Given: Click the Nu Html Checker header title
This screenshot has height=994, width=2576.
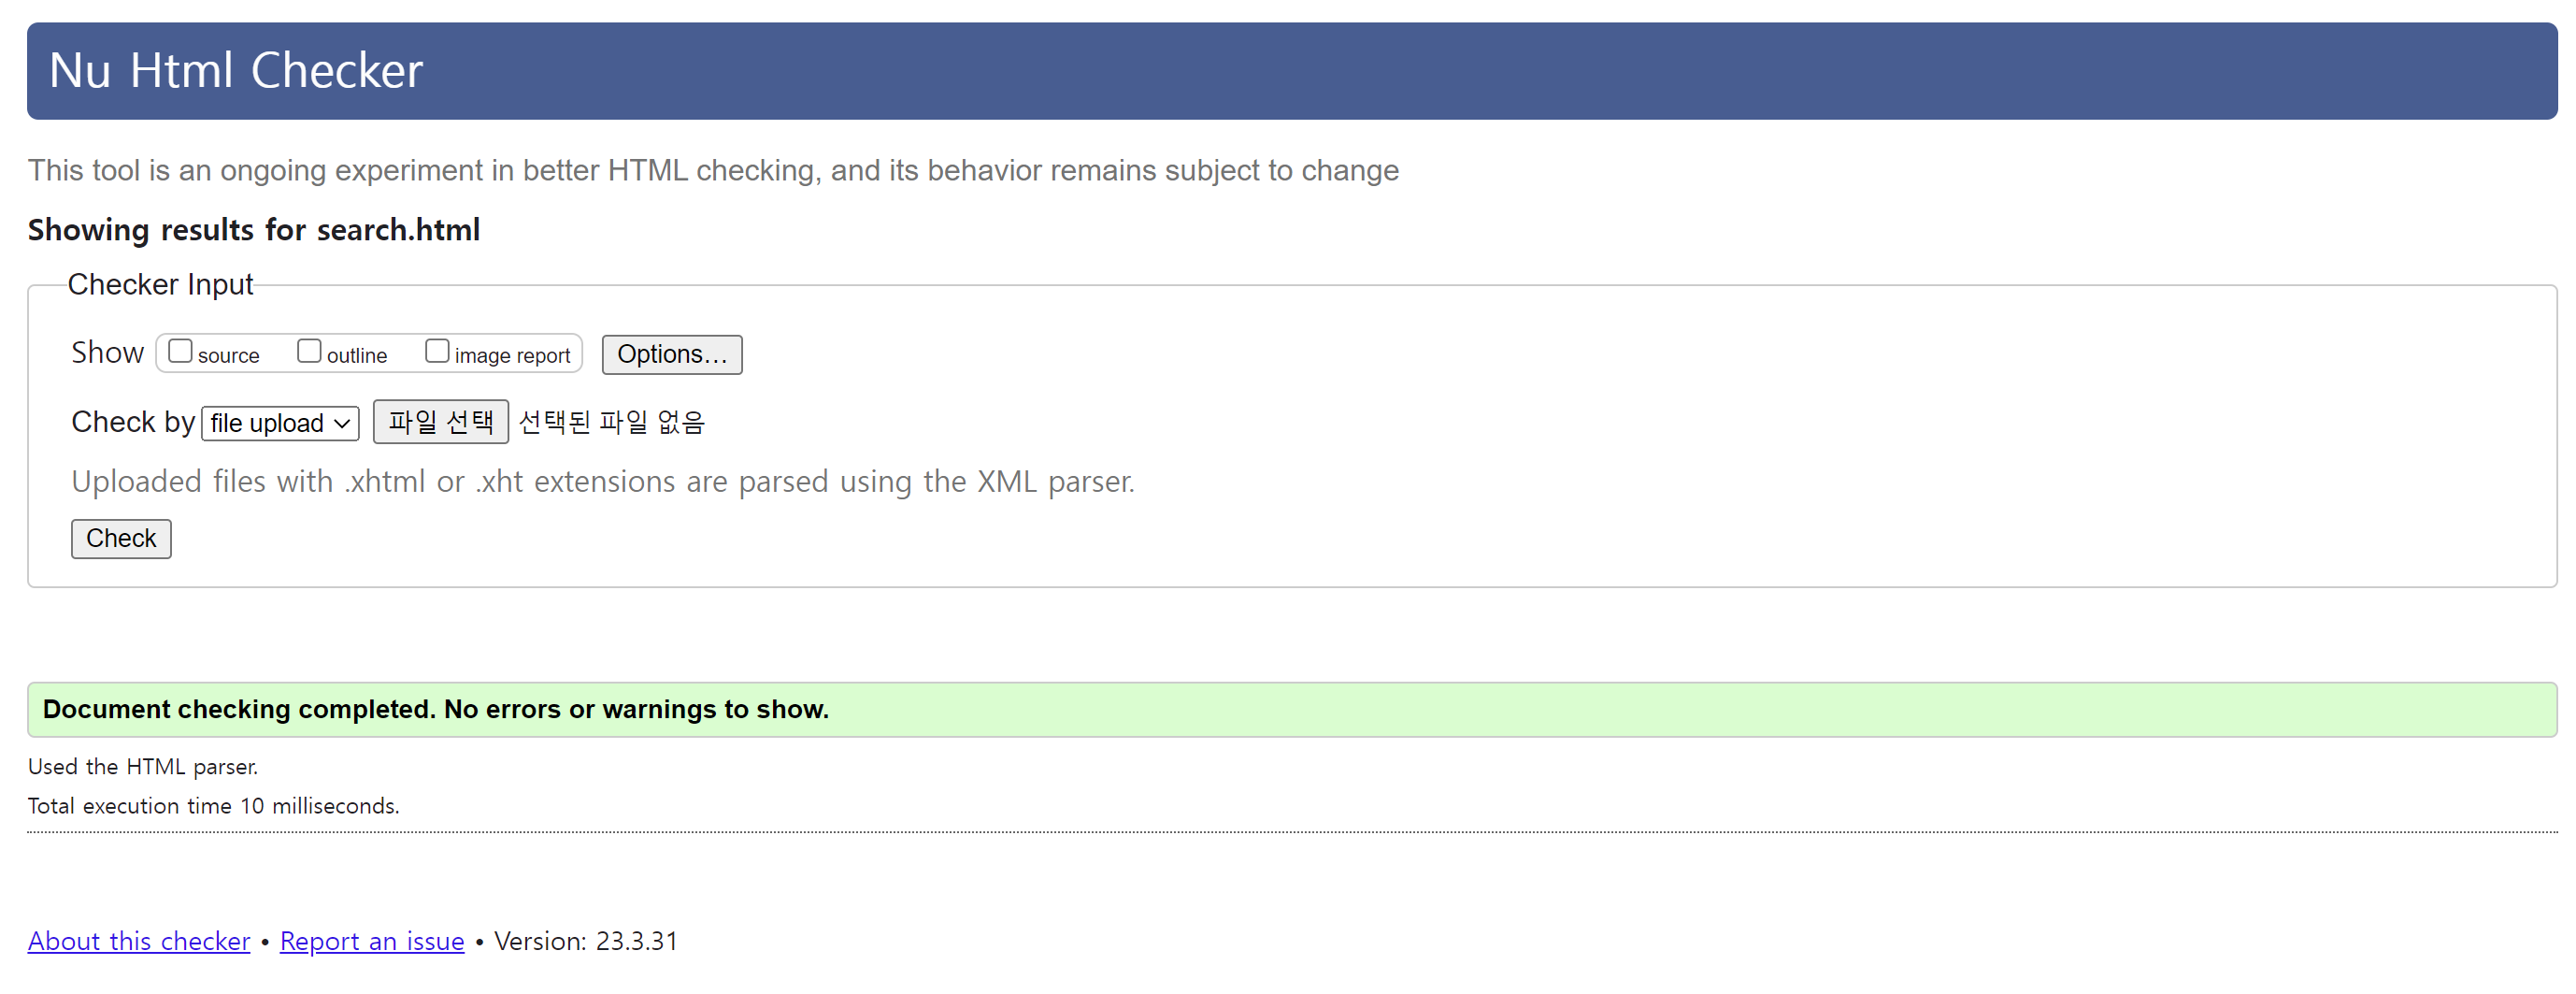Looking at the screenshot, I should 236,71.
